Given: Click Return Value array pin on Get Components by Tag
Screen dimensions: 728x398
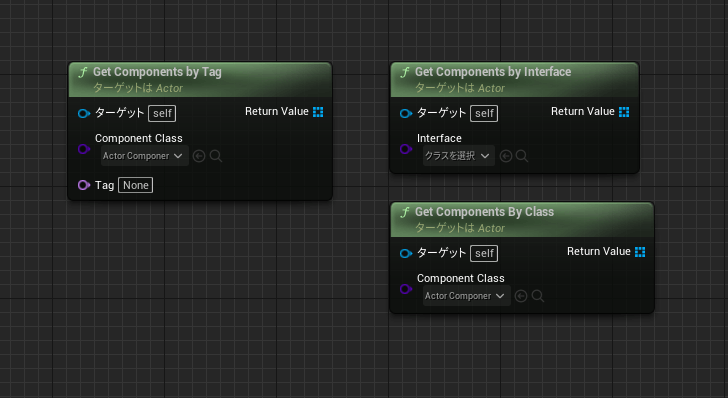Looking at the screenshot, I should pyautogui.click(x=318, y=112).
